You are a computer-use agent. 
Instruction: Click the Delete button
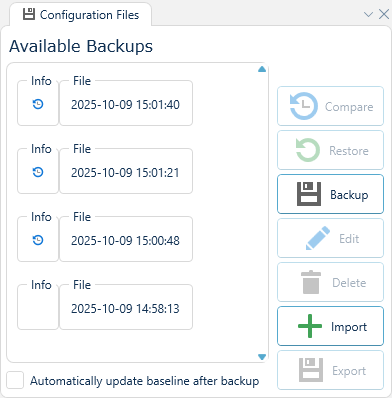[330, 282]
